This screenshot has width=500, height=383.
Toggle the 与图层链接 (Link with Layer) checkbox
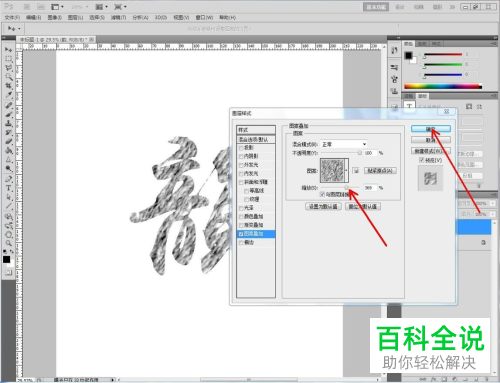pos(322,194)
